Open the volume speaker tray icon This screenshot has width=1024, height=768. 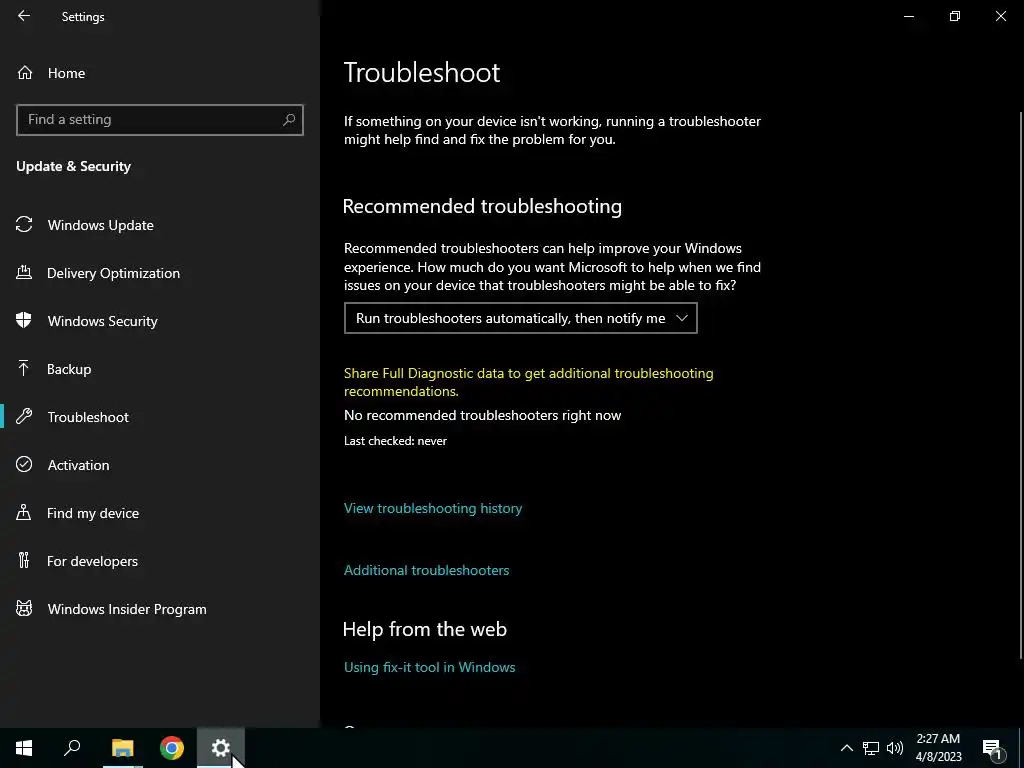(895, 748)
